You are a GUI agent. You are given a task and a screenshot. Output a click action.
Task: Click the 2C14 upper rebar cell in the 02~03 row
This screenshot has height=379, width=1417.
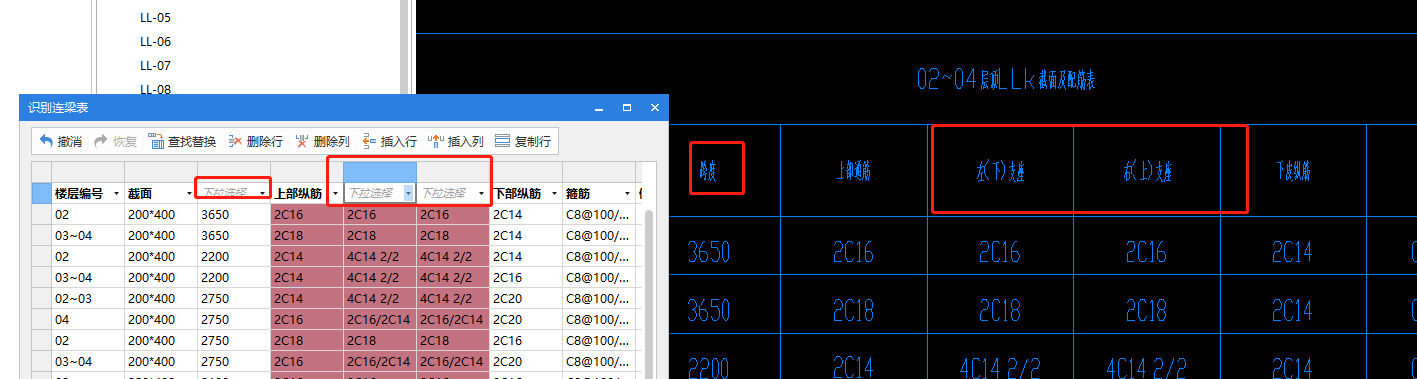[307, 298]
